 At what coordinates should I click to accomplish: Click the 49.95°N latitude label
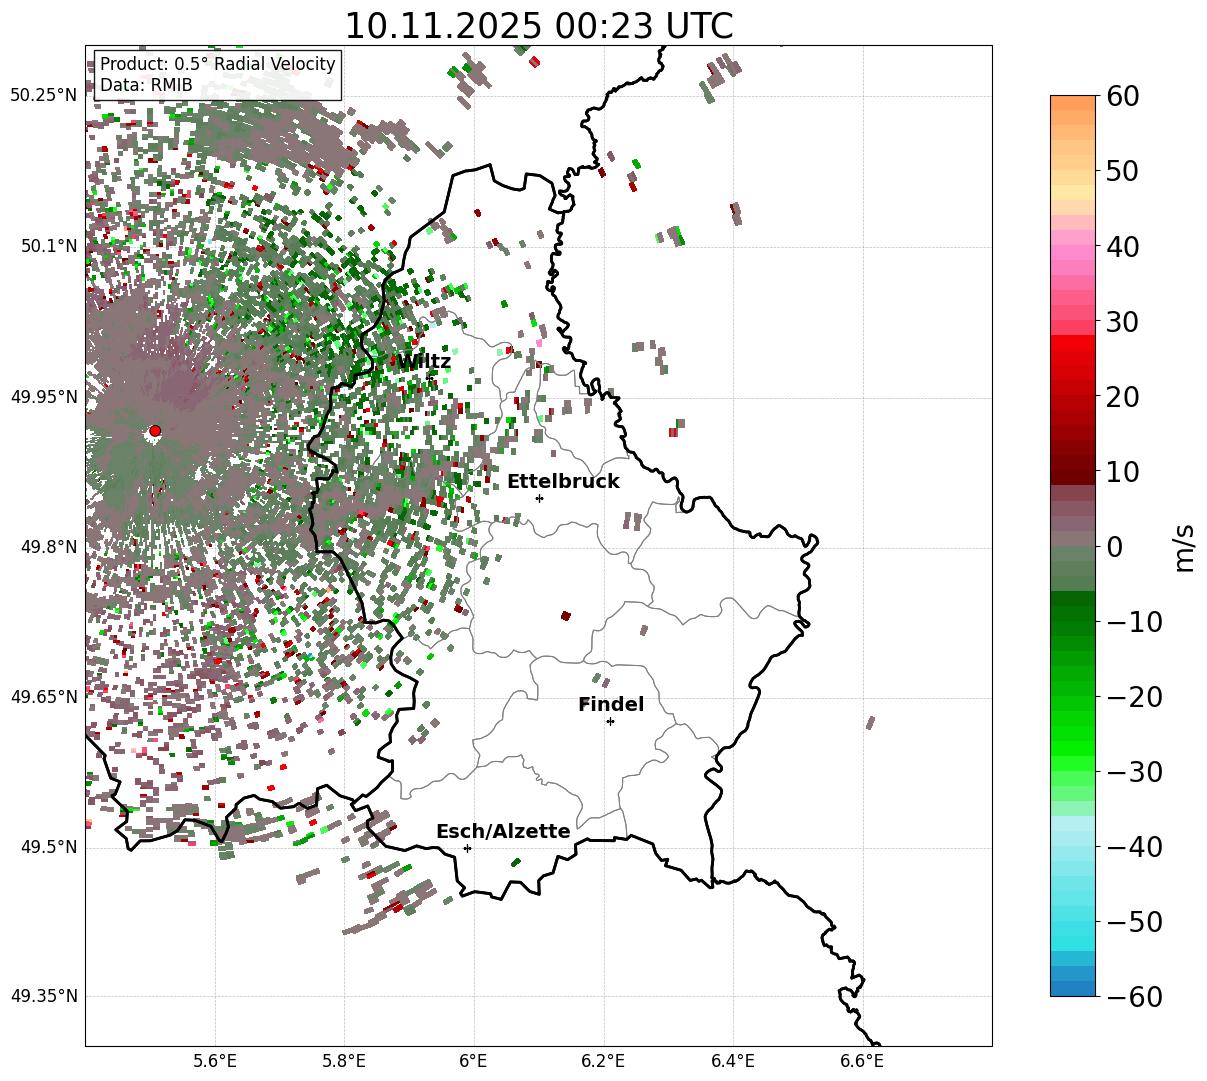tap(43, 397)
